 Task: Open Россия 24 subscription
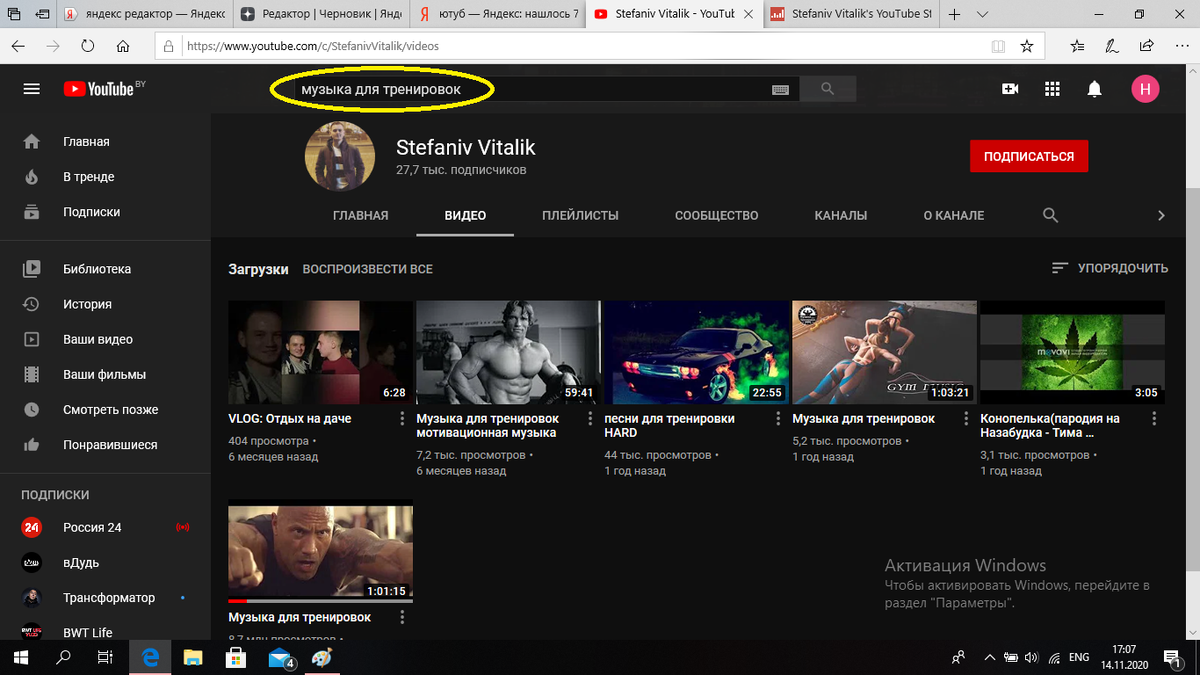coord(105,527)
